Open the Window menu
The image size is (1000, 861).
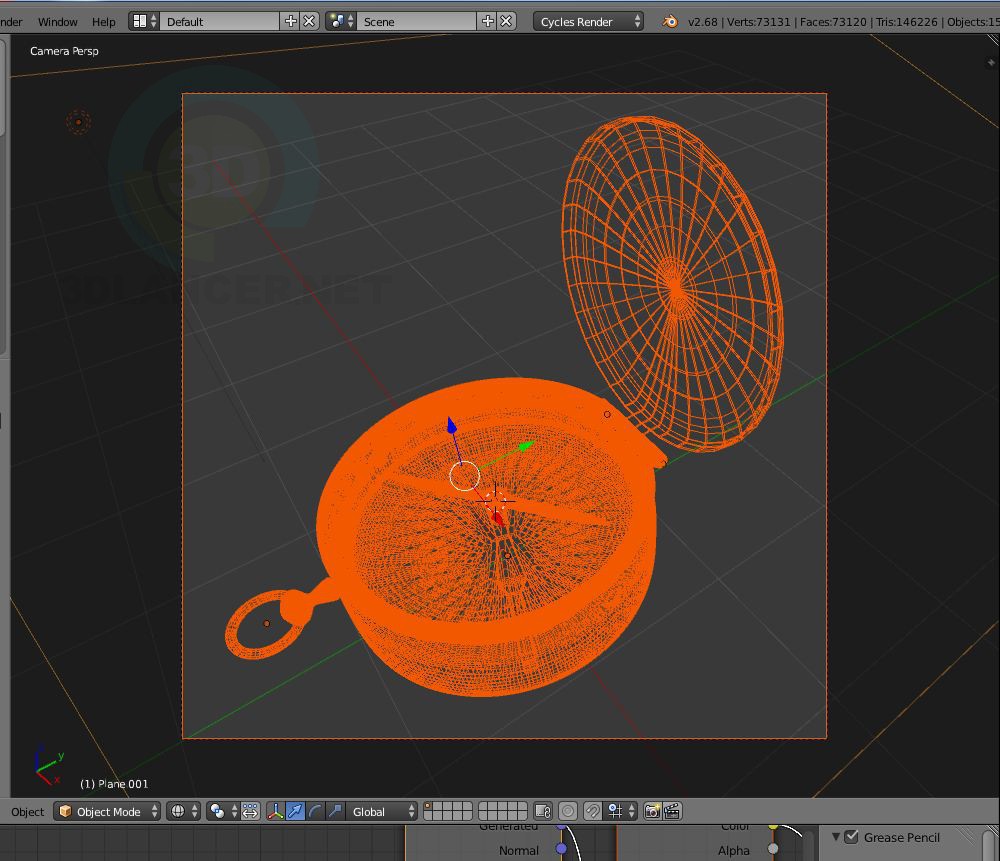[x=57, y=22]
